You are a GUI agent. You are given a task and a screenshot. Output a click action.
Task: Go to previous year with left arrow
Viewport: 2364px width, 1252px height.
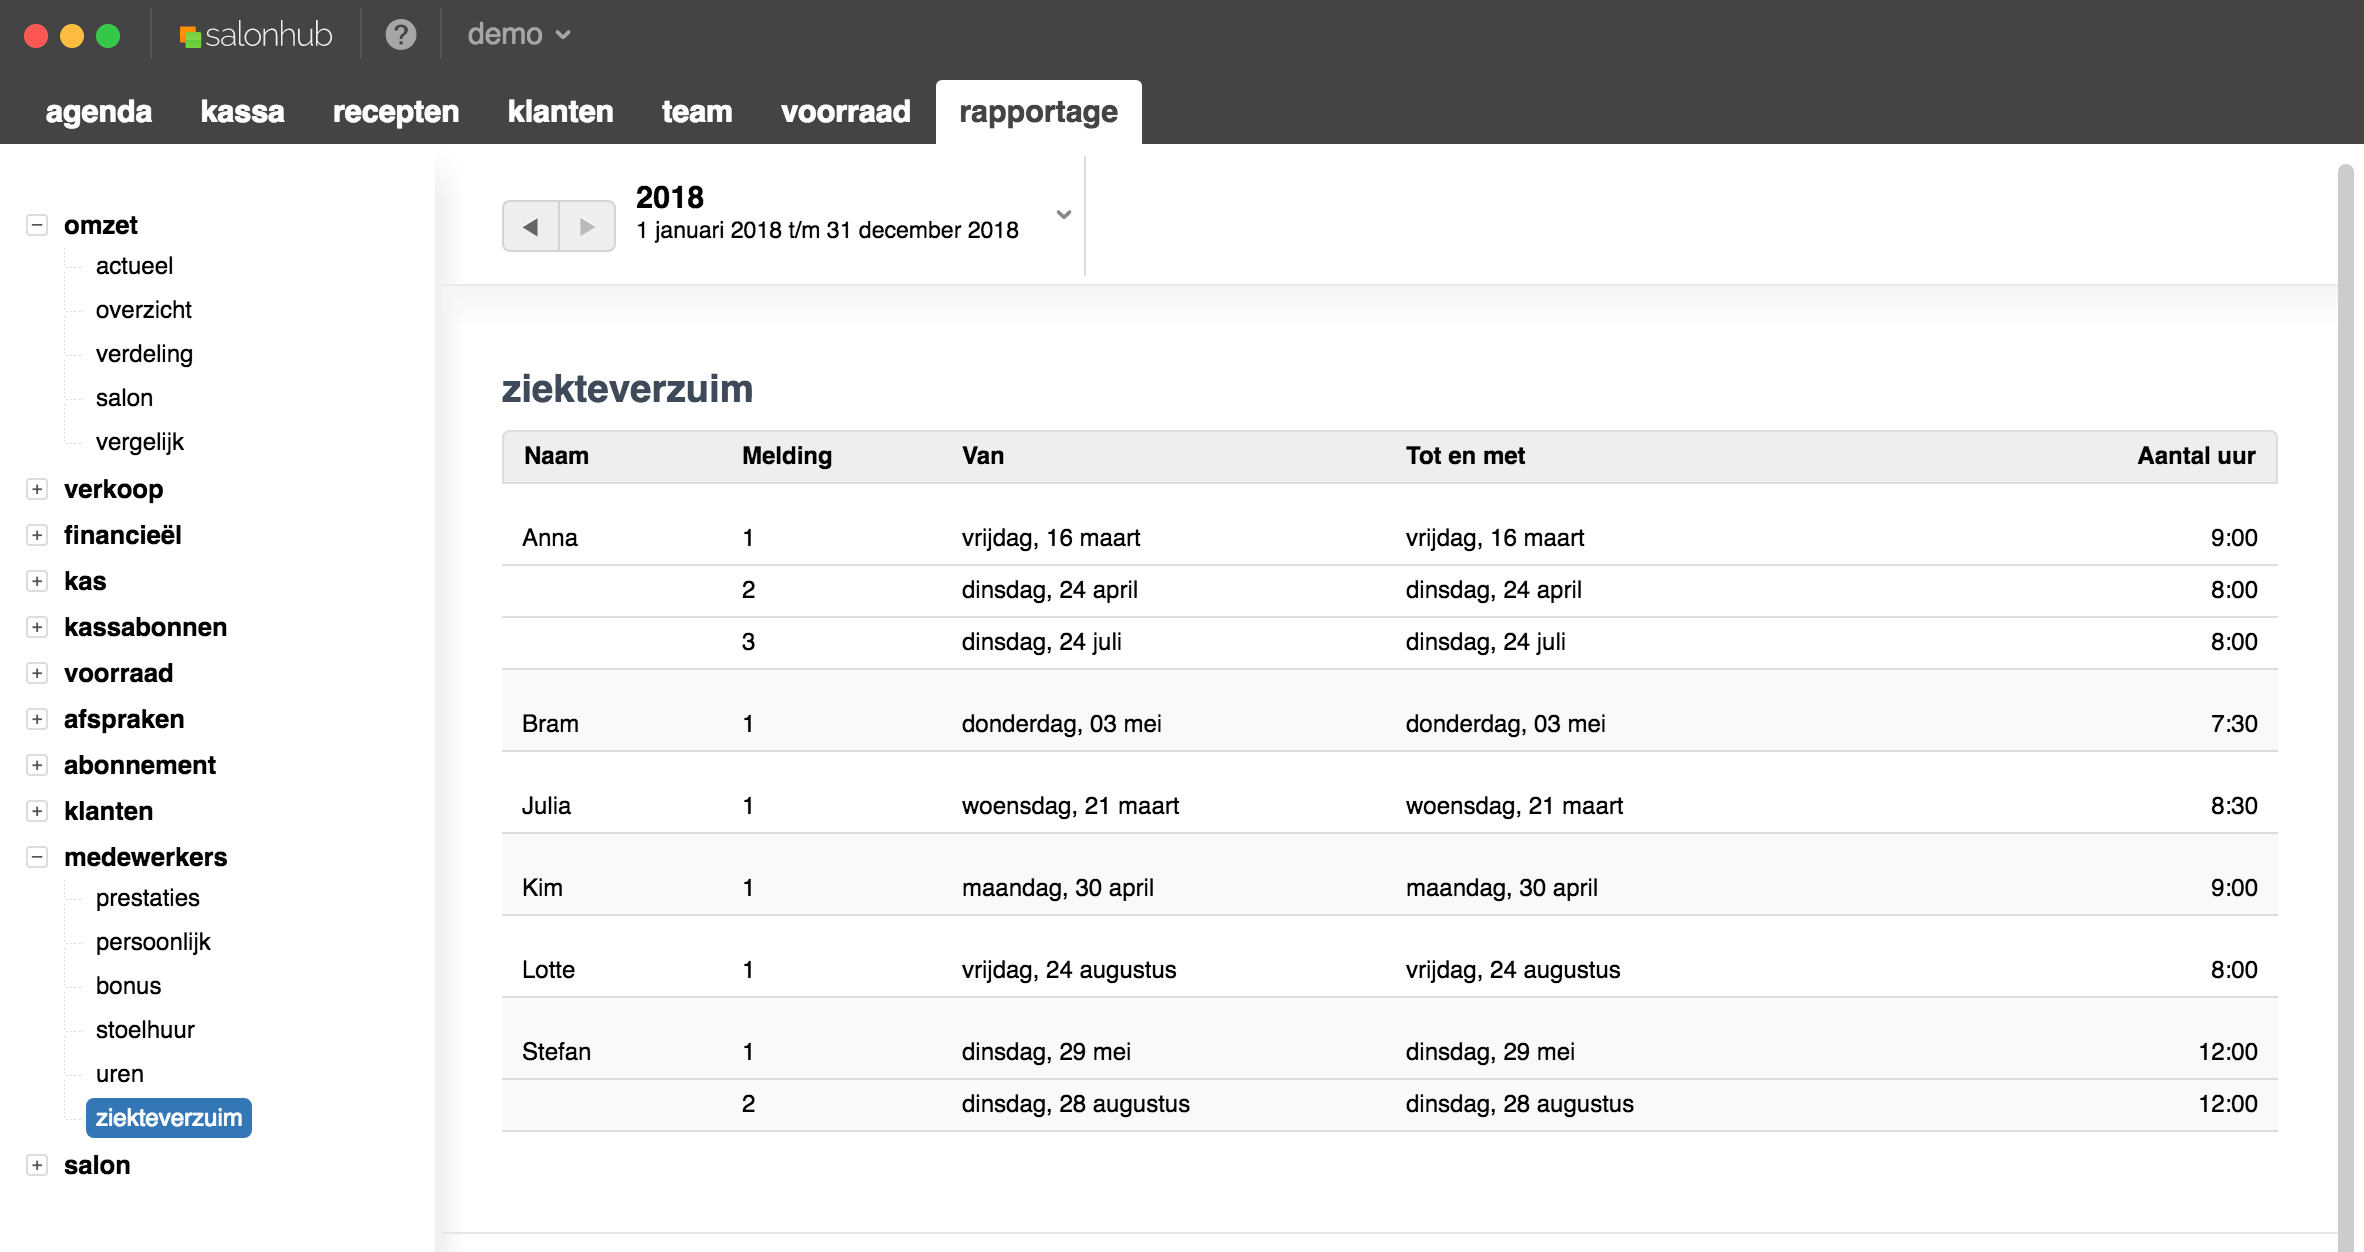[531, 226]
